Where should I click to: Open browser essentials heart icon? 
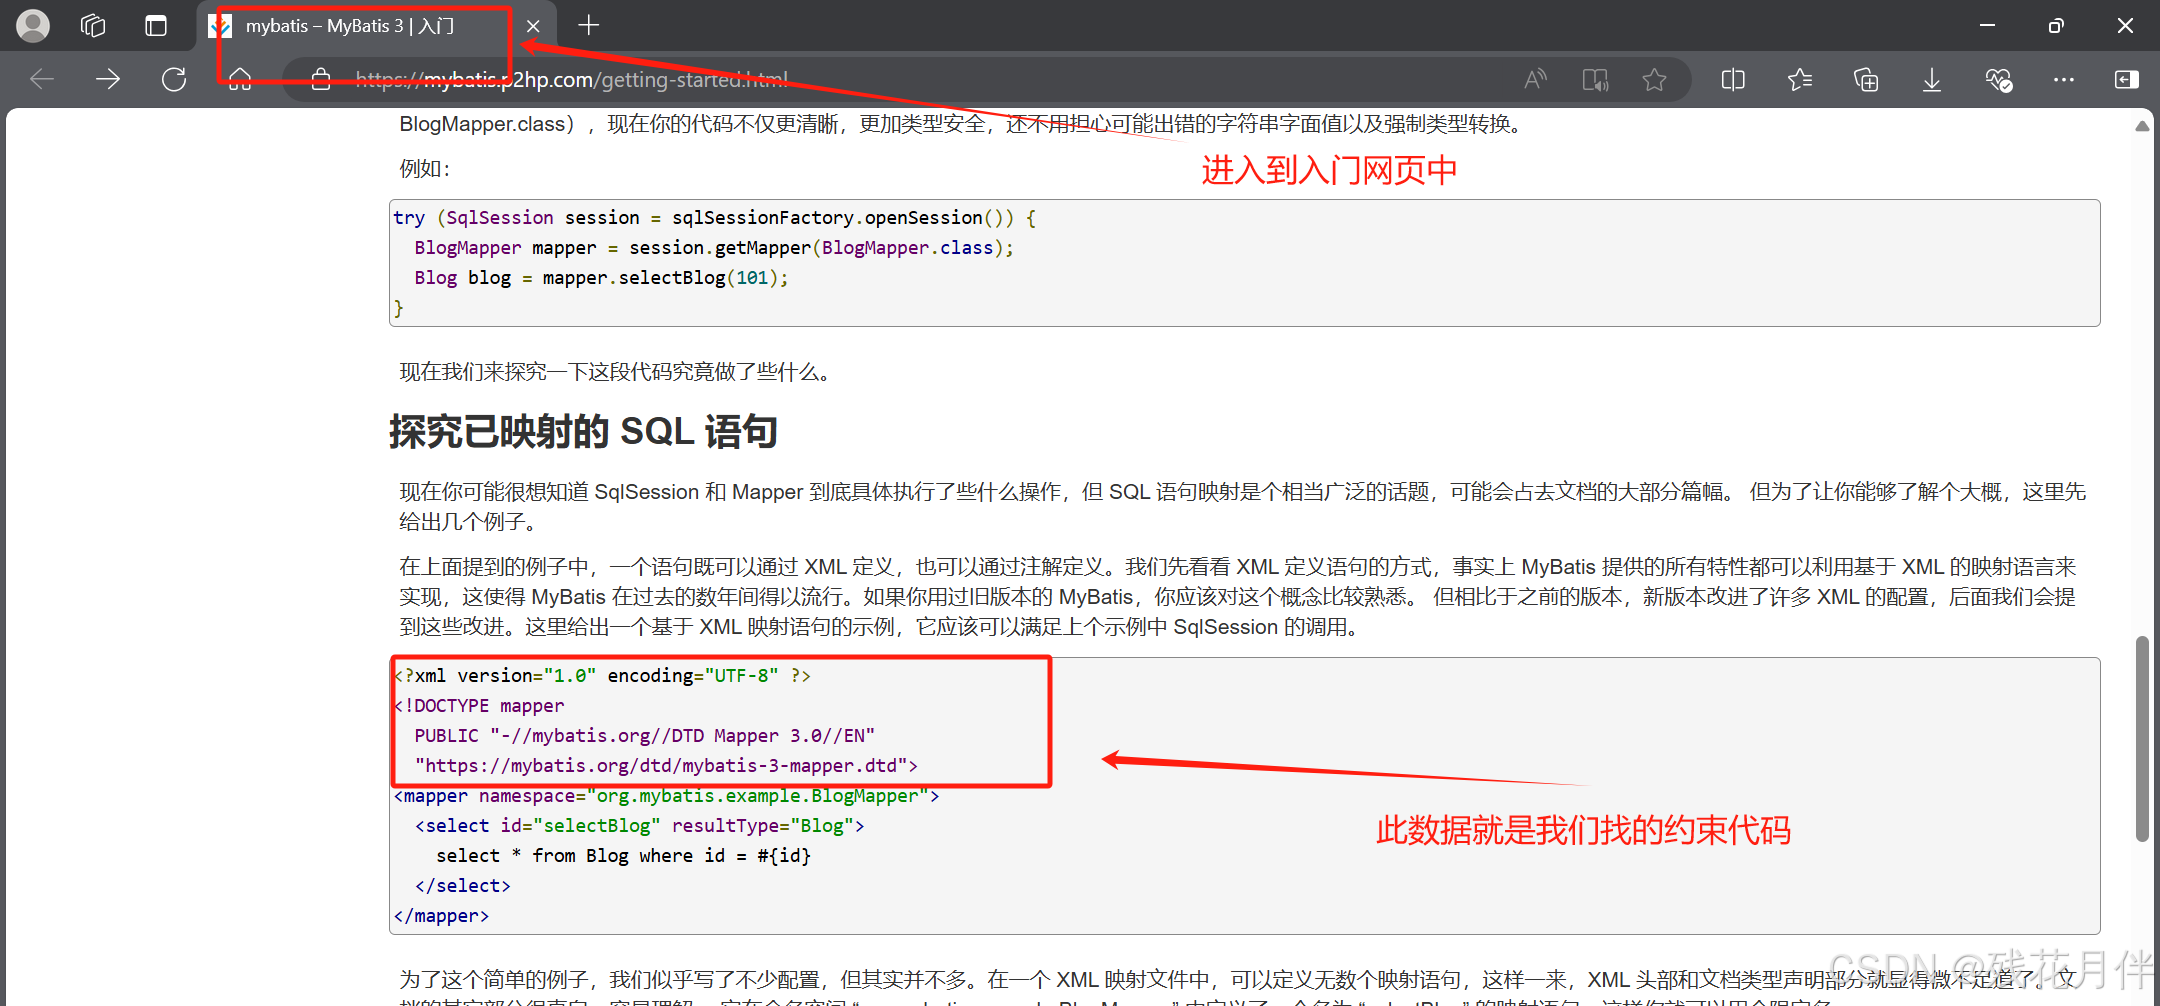[1998, 79]
